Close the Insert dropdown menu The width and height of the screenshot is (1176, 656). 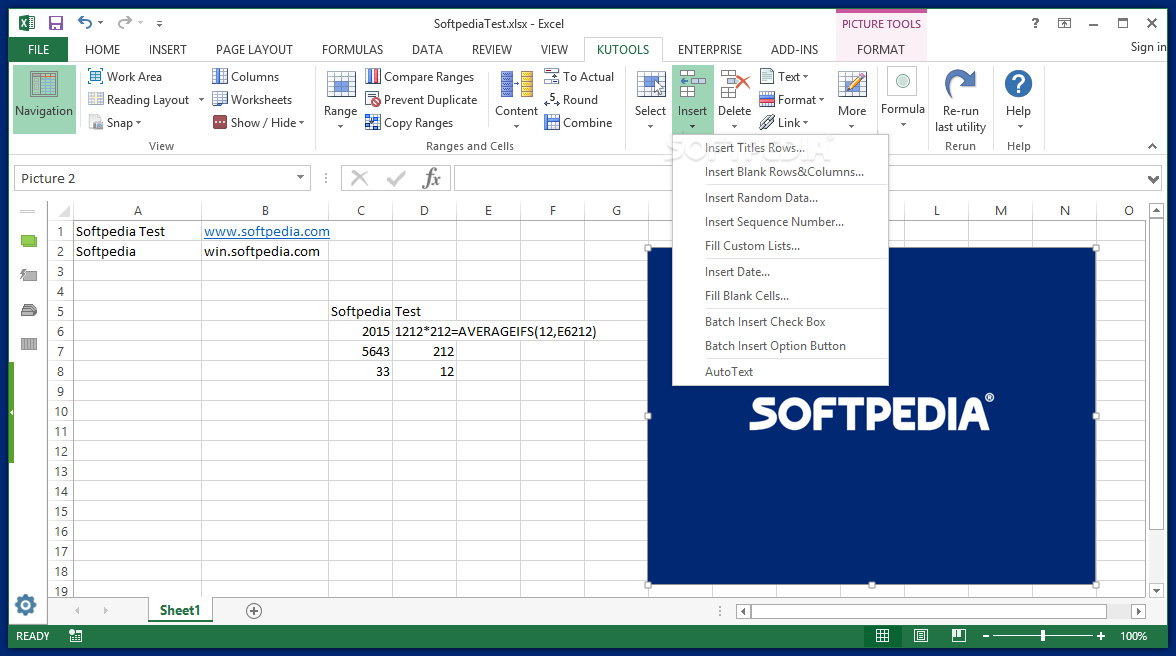pos(692,99)
